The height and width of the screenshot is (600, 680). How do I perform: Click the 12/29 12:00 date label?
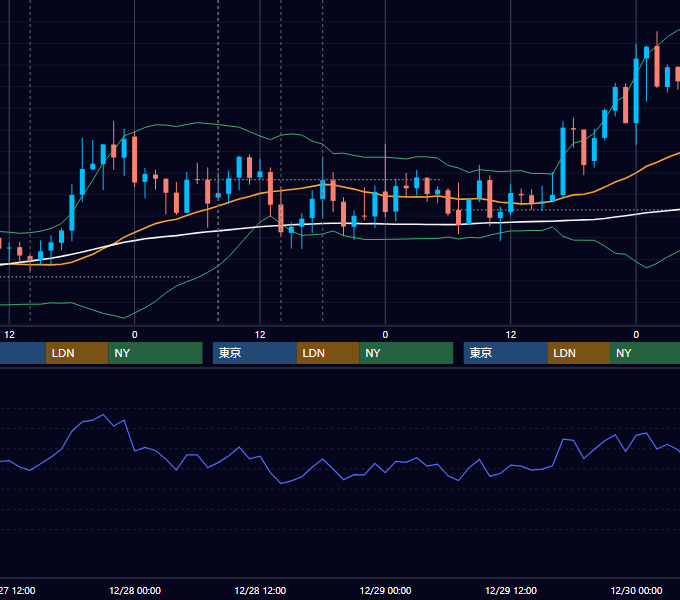tap(511, 590)
